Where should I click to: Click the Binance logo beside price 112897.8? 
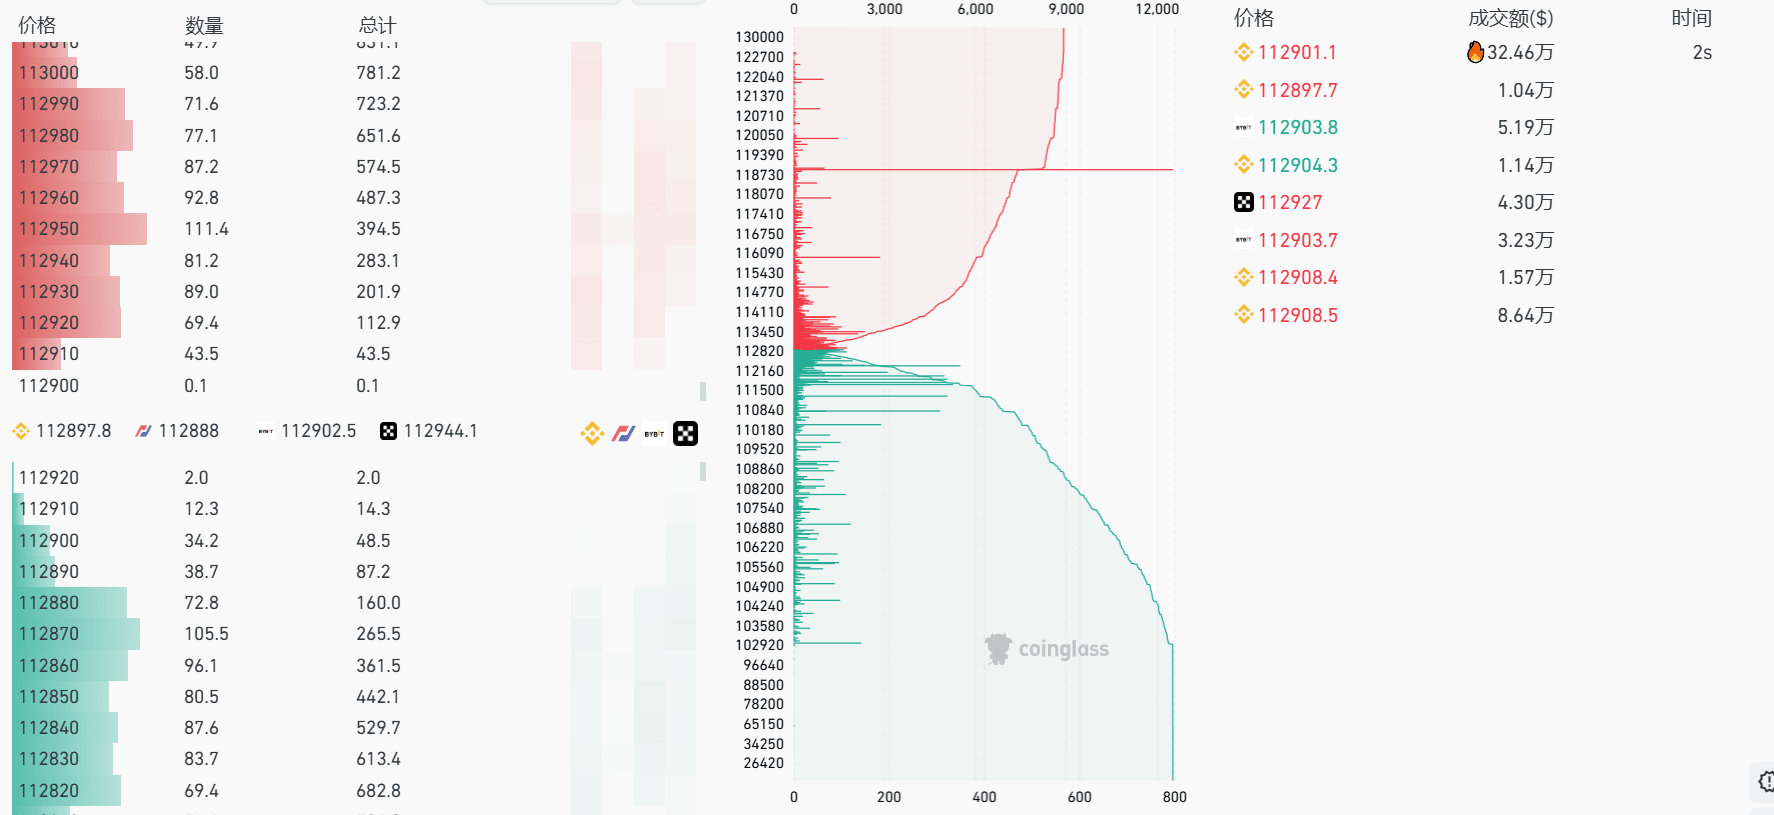[21, 431]
